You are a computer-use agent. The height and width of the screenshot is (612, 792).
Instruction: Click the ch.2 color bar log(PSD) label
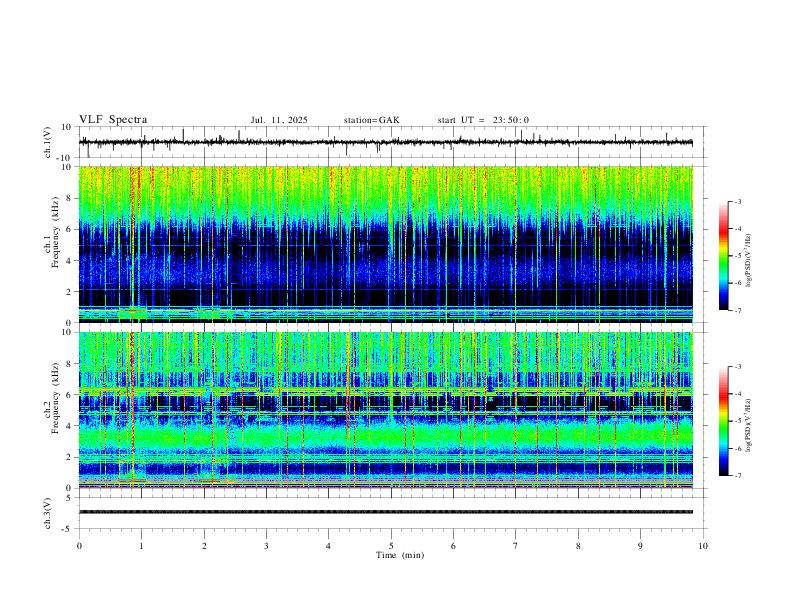pyautogui.click(x=749, y=426)
